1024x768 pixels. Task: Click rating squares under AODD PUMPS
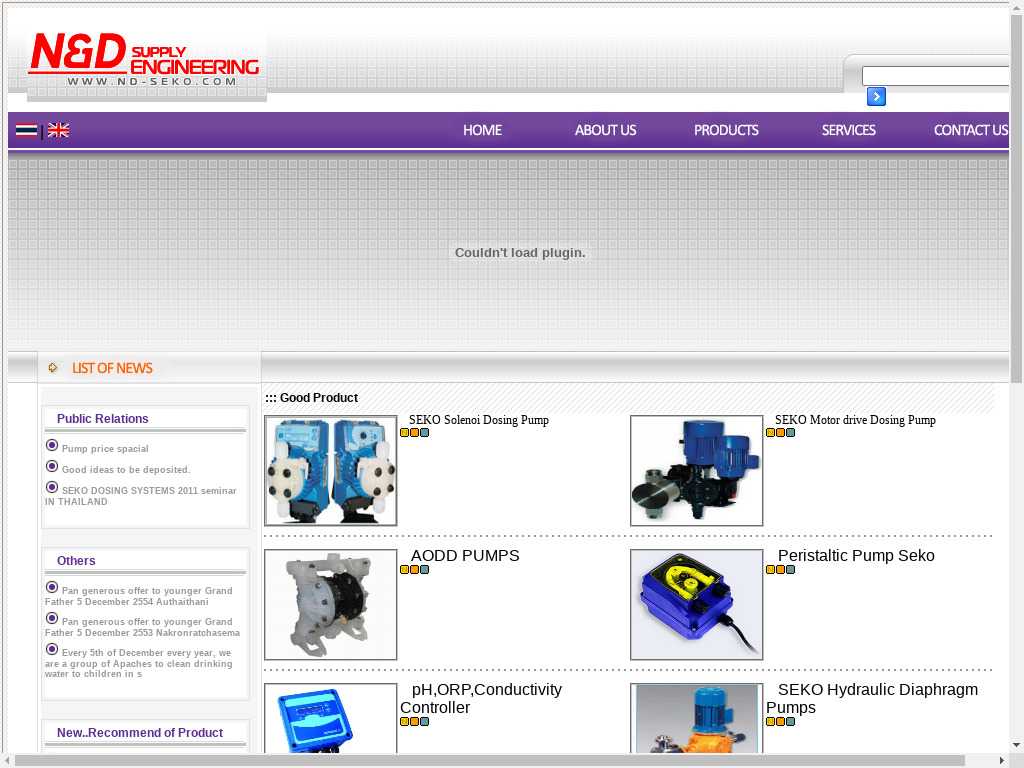click(415, 569)
